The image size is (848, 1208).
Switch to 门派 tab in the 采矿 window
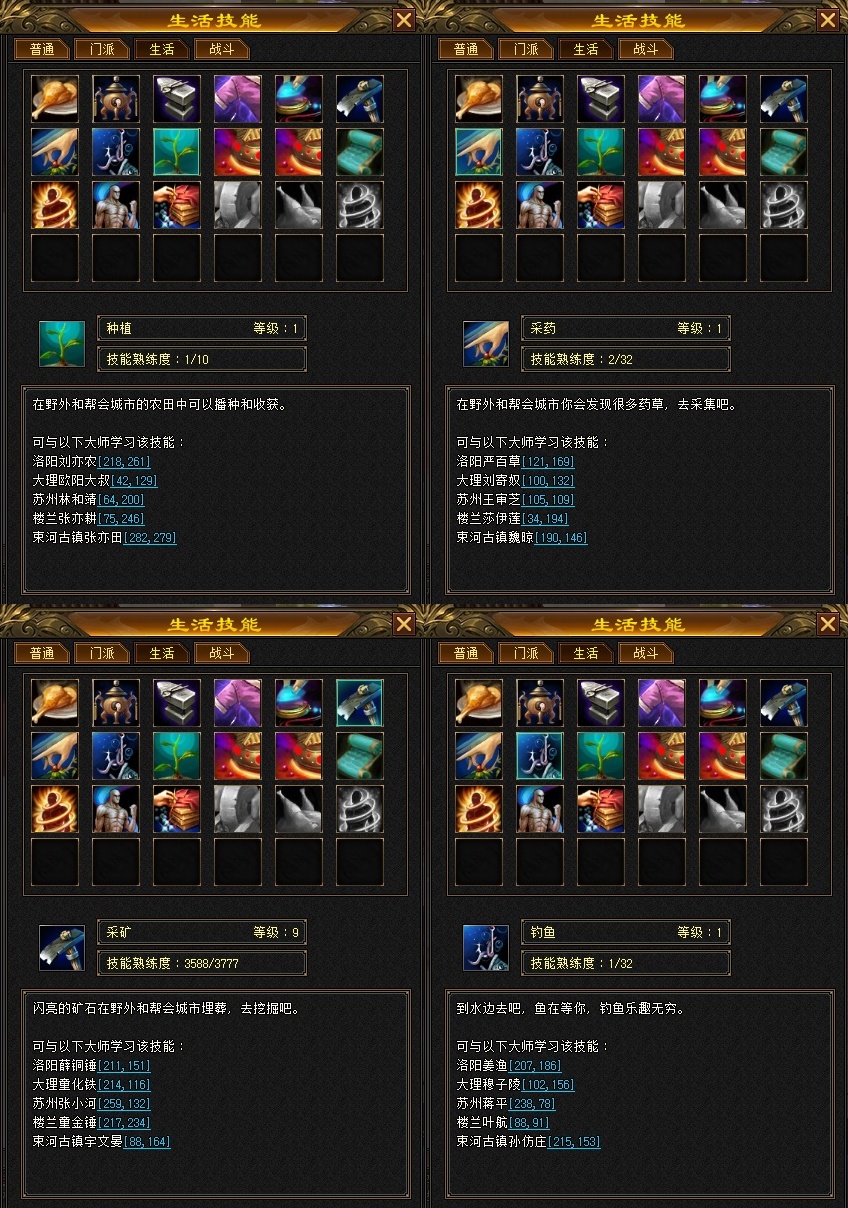(102, 653)
